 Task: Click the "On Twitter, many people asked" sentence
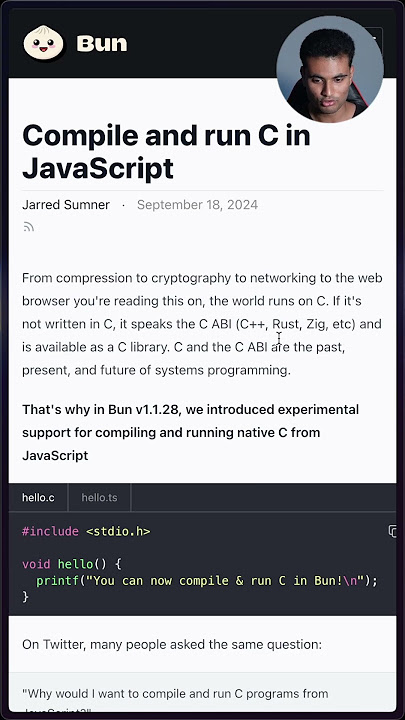172,644
